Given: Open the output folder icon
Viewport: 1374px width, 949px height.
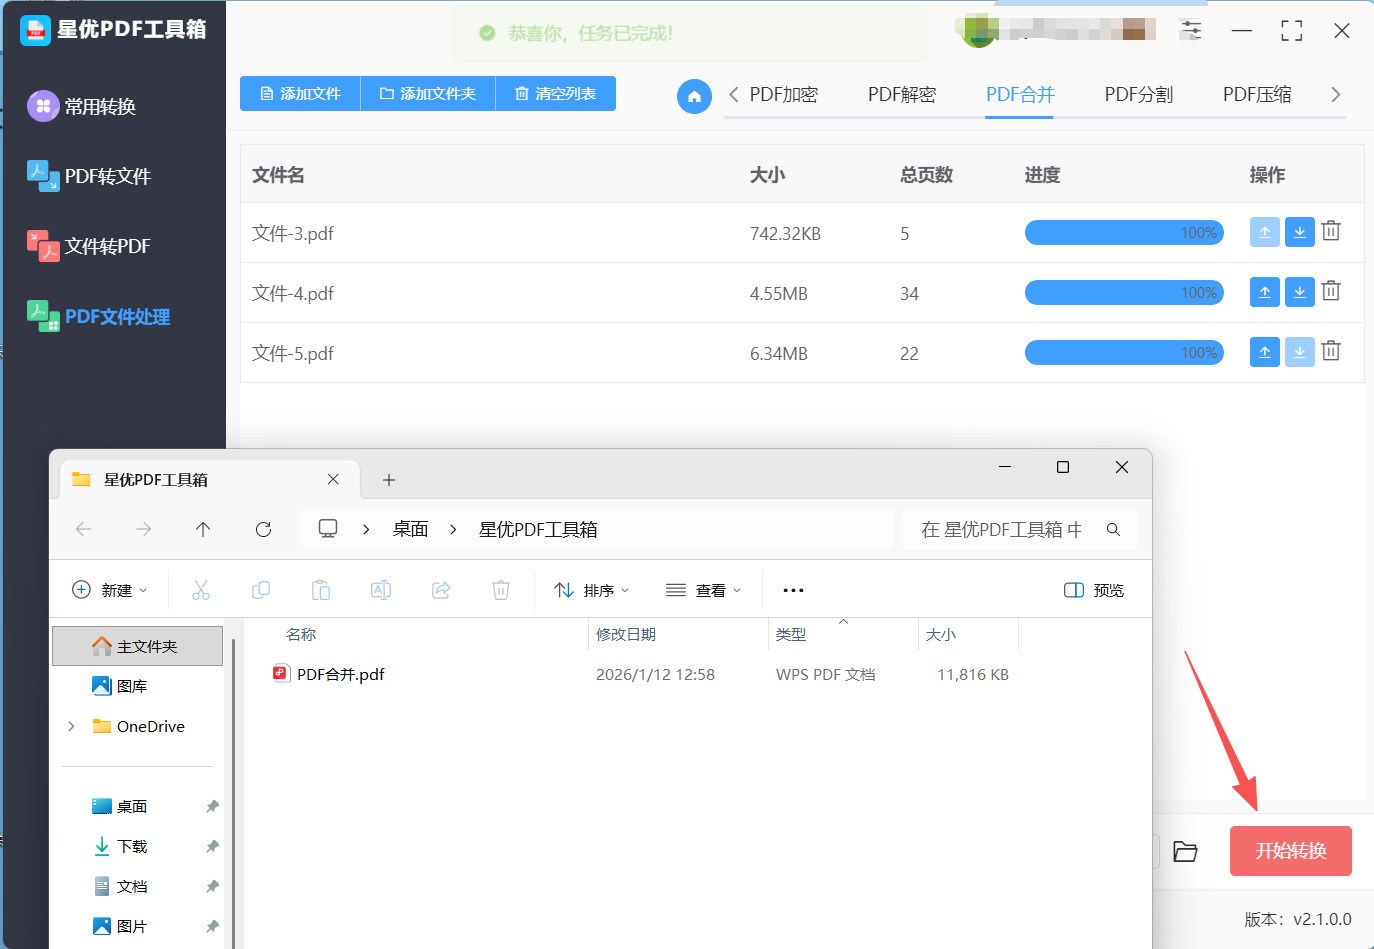Looking at the screenshot, I should click(1185, 851).
